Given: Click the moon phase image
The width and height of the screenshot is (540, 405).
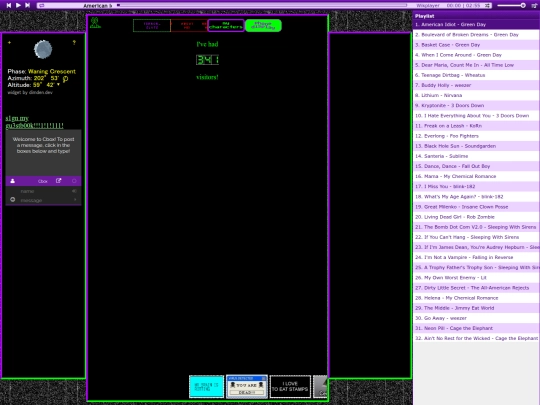Looking at the screenshot, I should [x=43, y=49].
